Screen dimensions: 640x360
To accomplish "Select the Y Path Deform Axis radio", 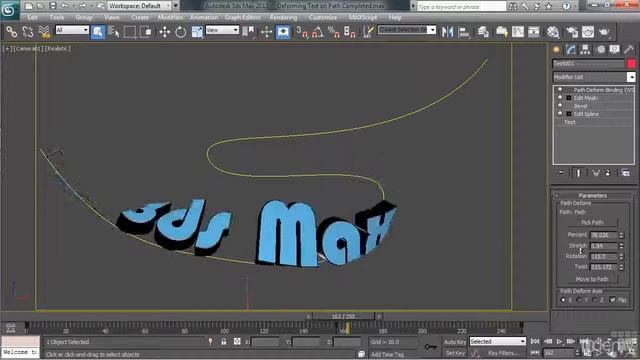I will [x=579, y=300].
